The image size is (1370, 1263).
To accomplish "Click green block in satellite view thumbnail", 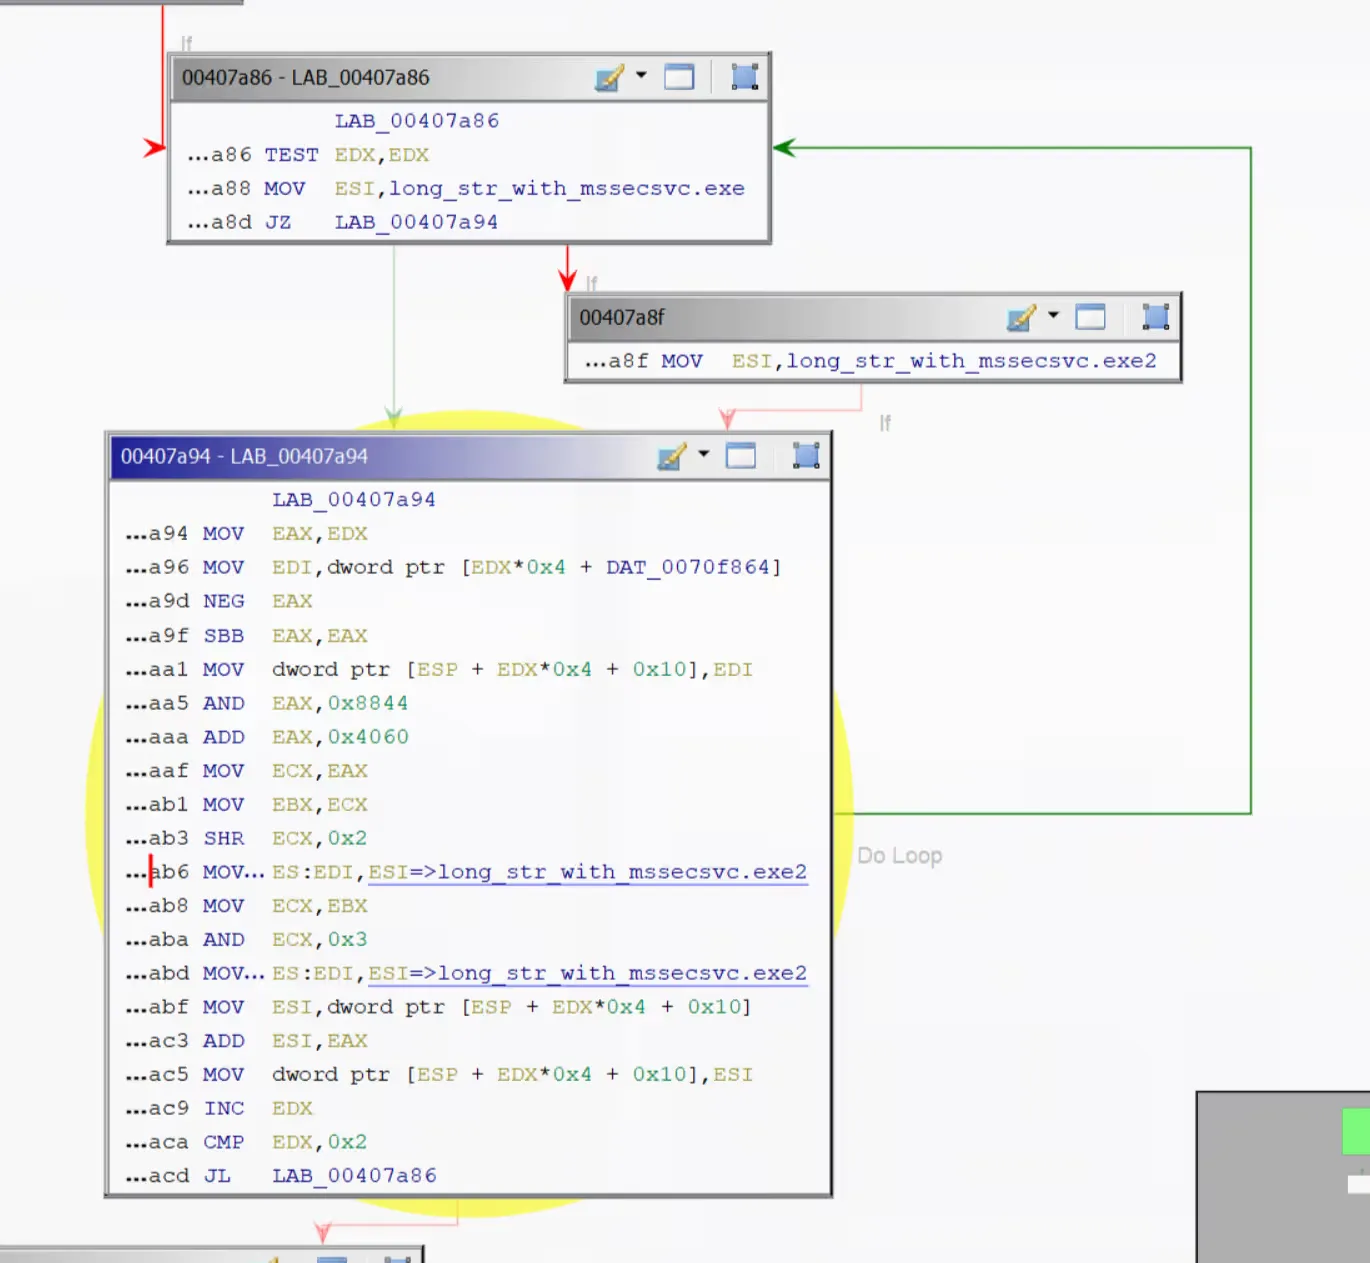I will coord(1355,1131).
